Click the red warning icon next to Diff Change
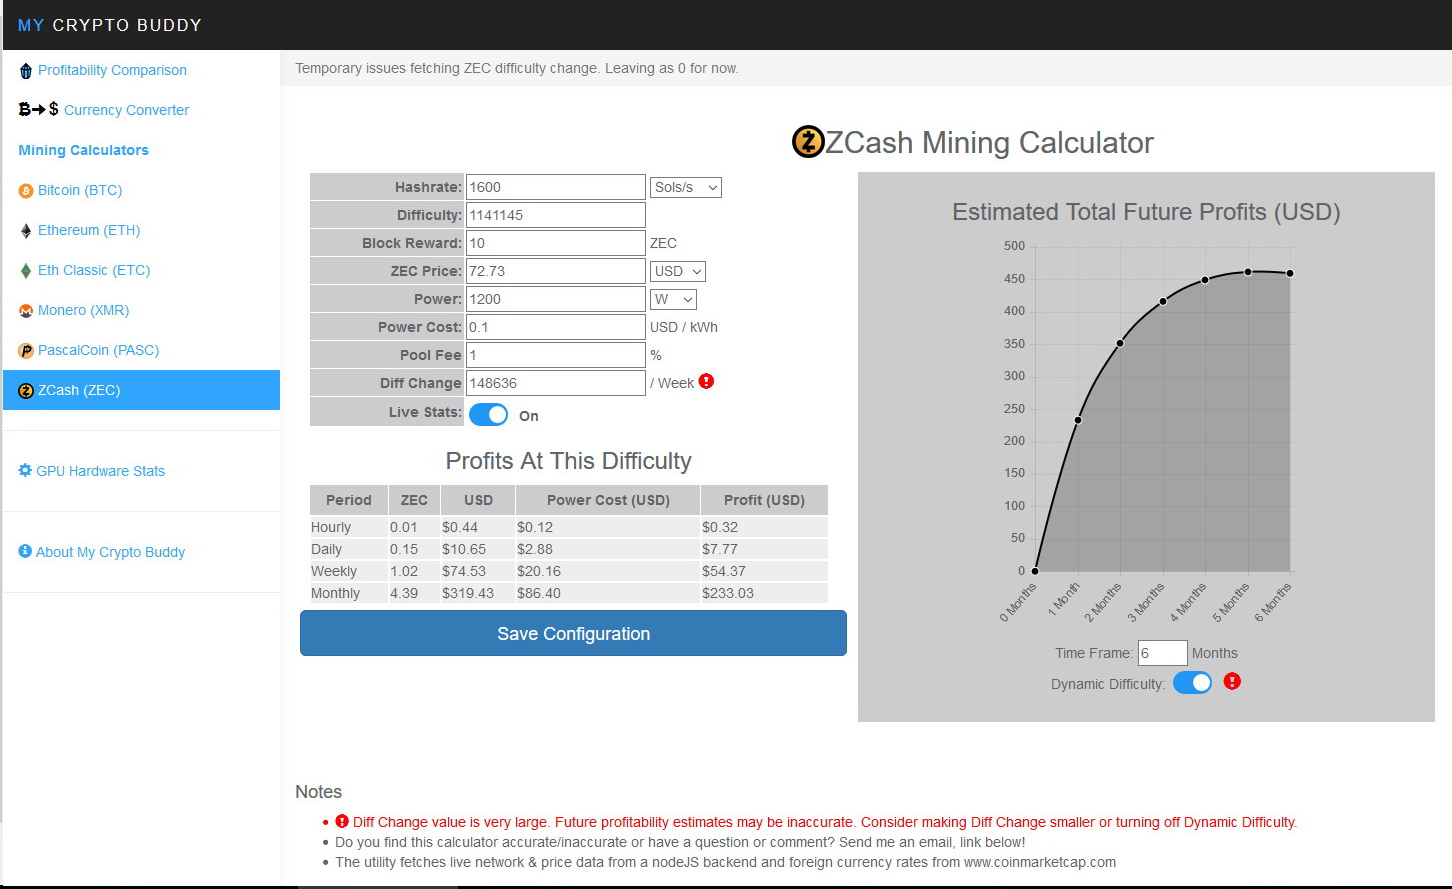This screenshot has height=889, width=1452. click(706, 381)
